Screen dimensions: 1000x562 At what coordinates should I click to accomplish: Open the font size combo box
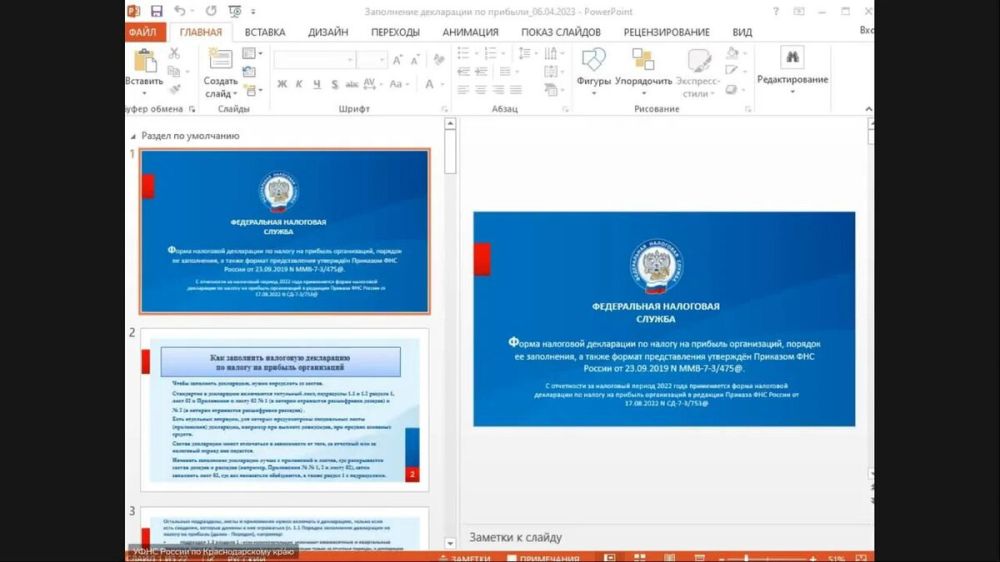[372, 60]
